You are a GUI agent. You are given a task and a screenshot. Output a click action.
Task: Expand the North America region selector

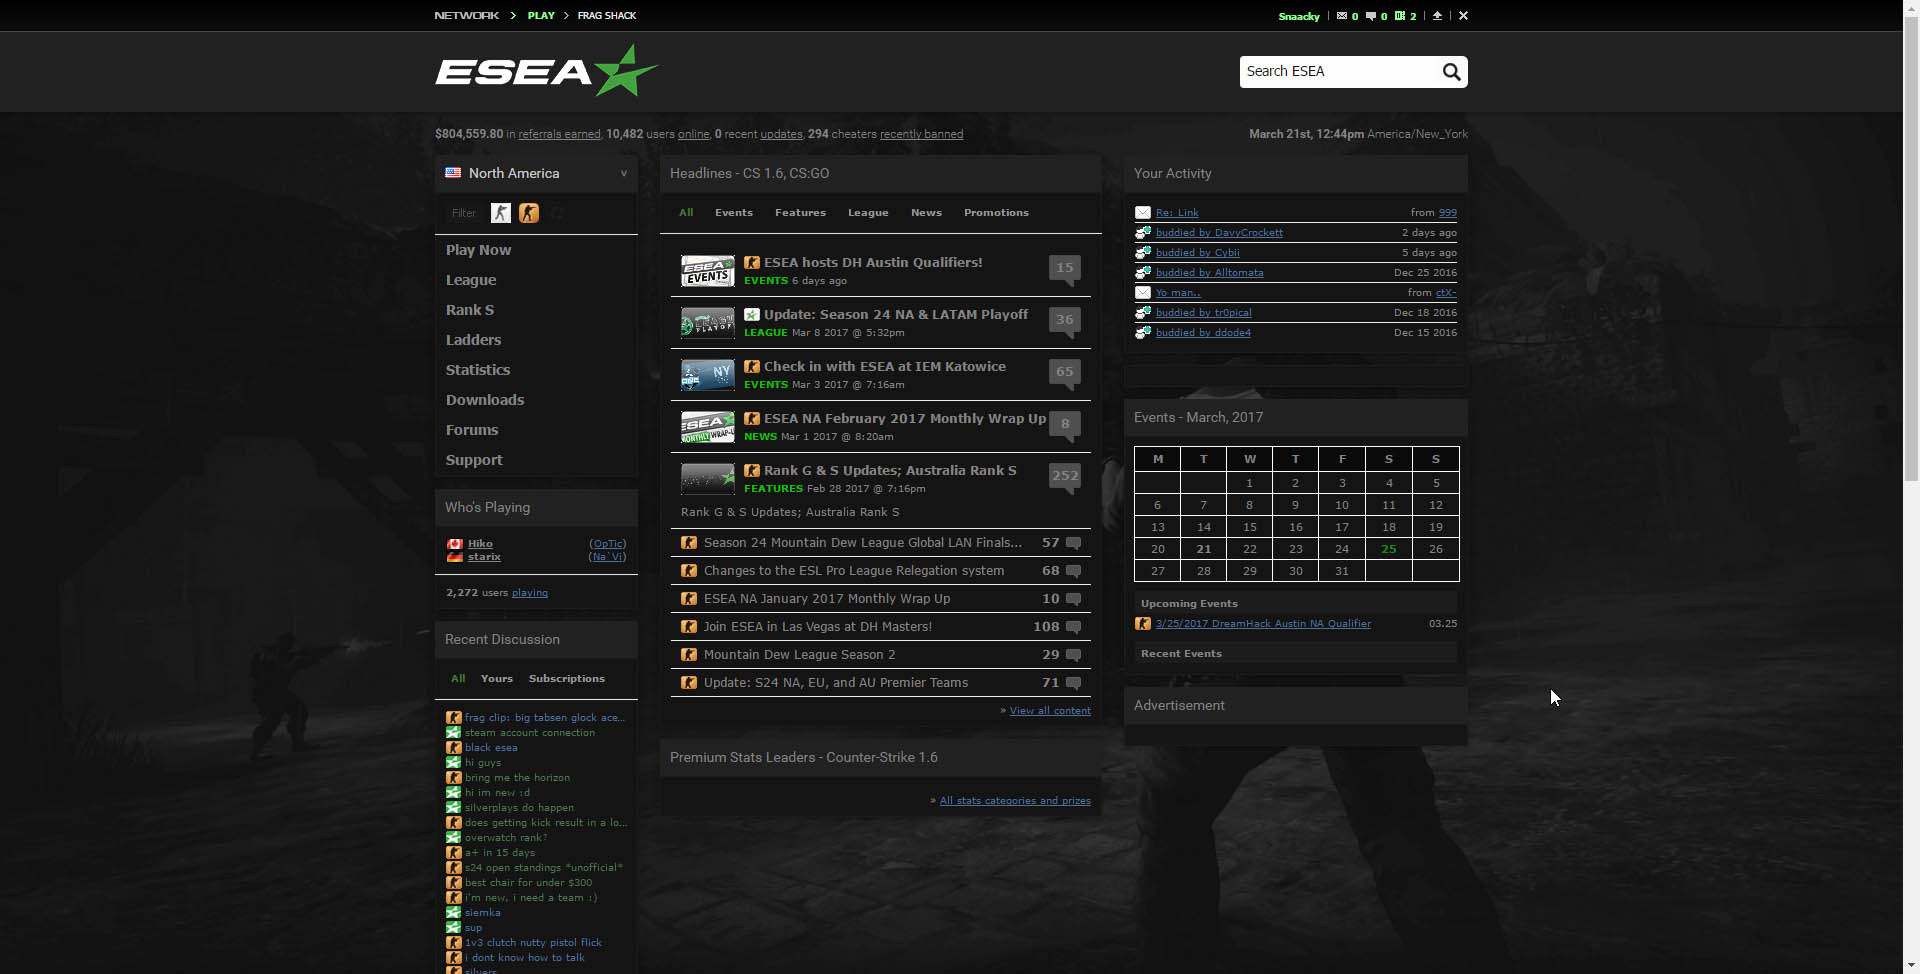click(x=624, y=173)
